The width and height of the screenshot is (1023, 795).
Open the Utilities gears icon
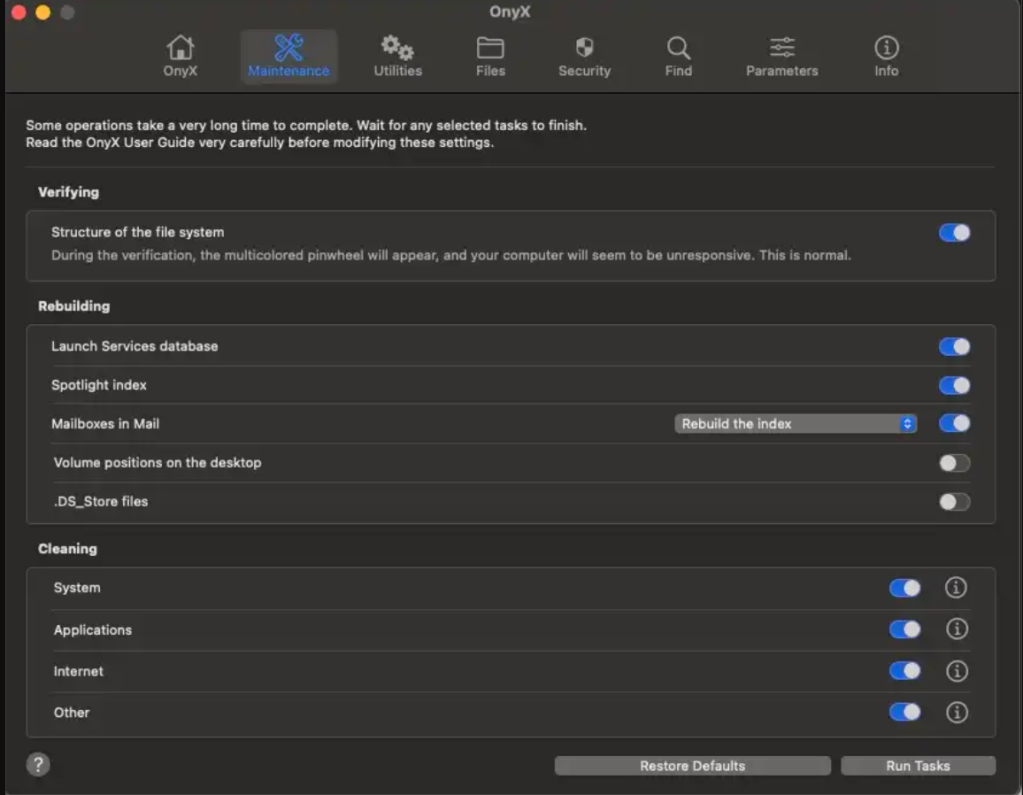(x=397, y=48)
